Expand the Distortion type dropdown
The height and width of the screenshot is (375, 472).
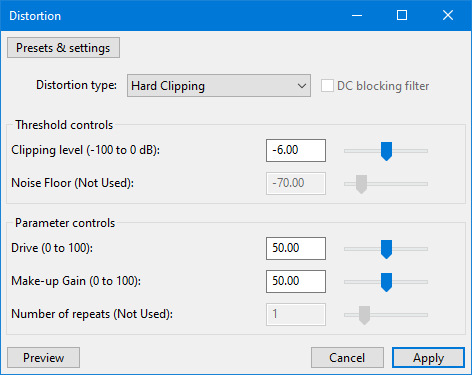click(x=219, y=86)
